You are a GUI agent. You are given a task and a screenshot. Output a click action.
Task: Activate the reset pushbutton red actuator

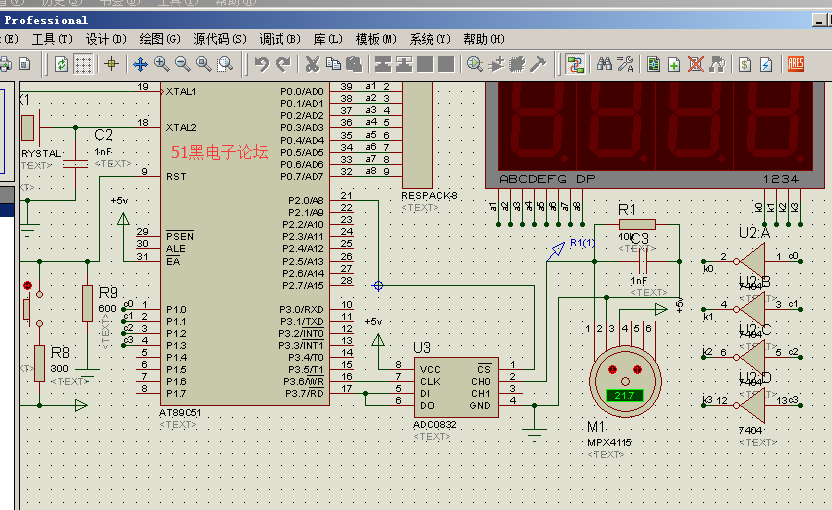tap(28, 286)
